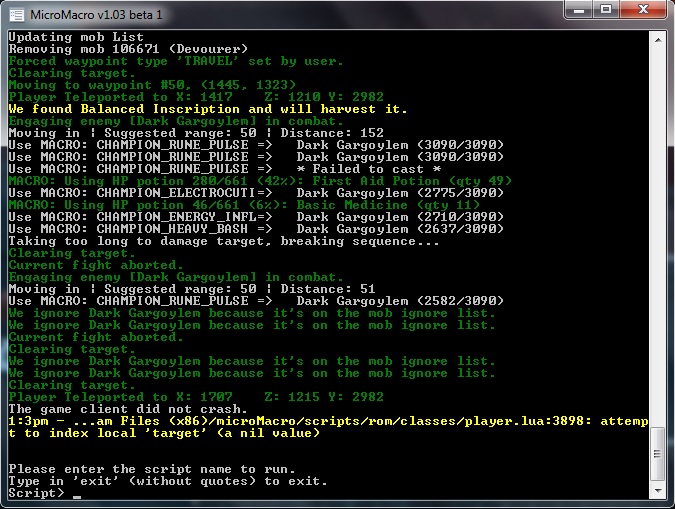
Task: Click 'Taking too long to damage target' line
Action: coord(224,241)
